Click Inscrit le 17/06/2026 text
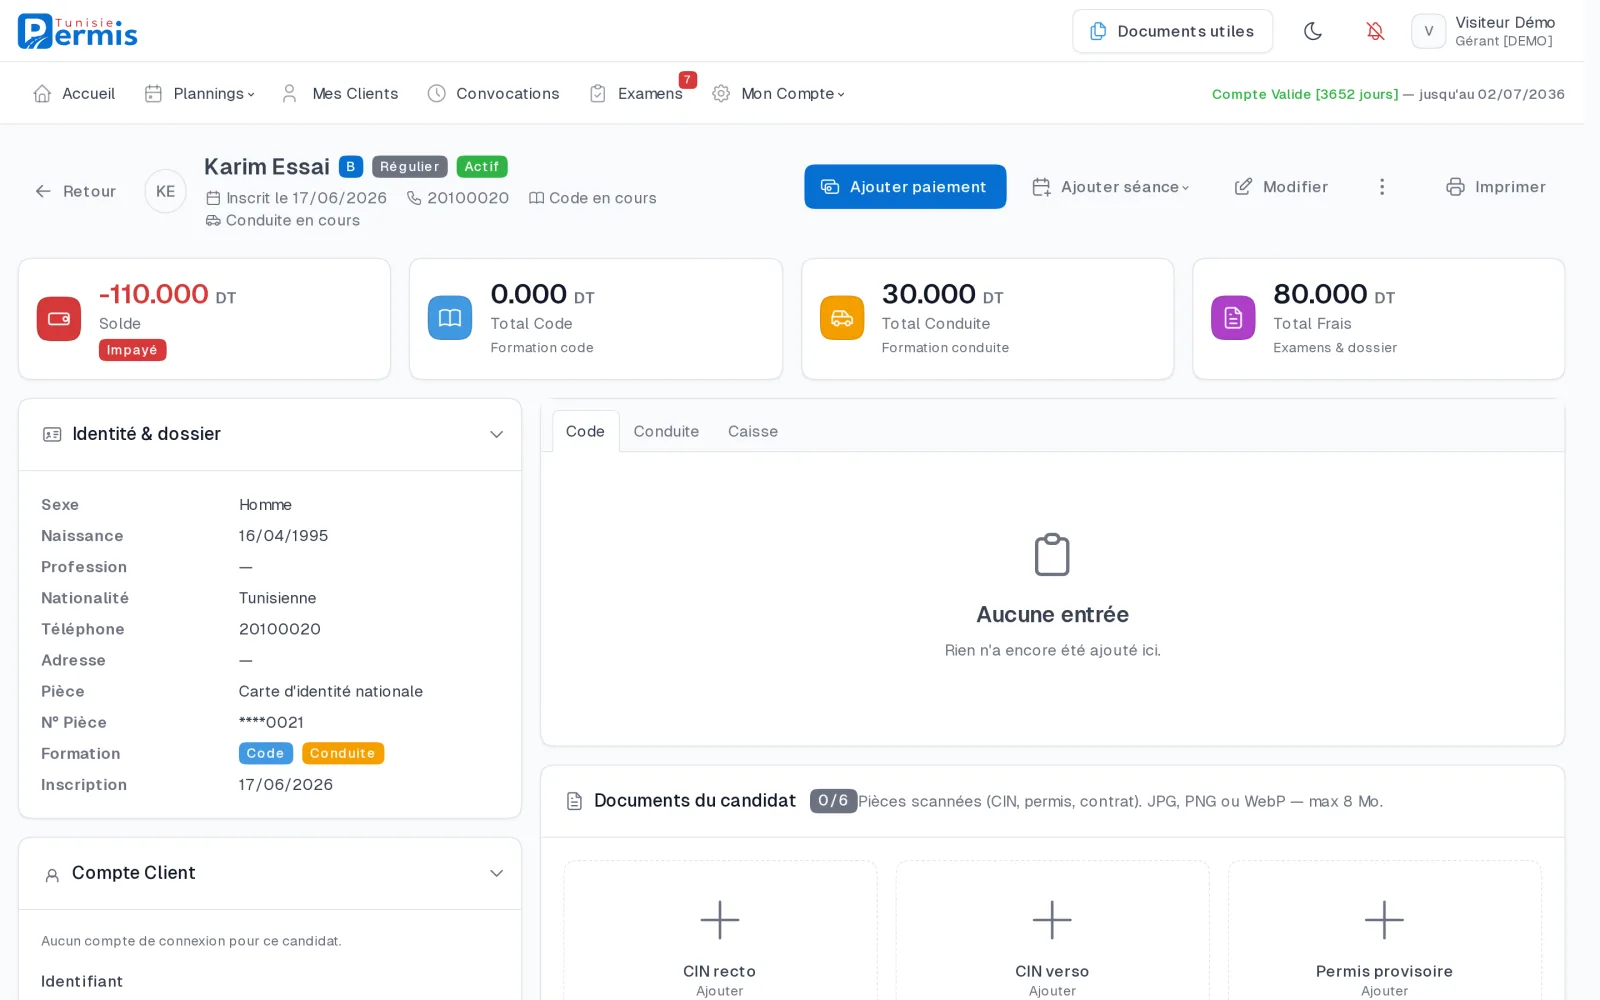This screenshot has width=1600, height=1000. coord(306,198)
